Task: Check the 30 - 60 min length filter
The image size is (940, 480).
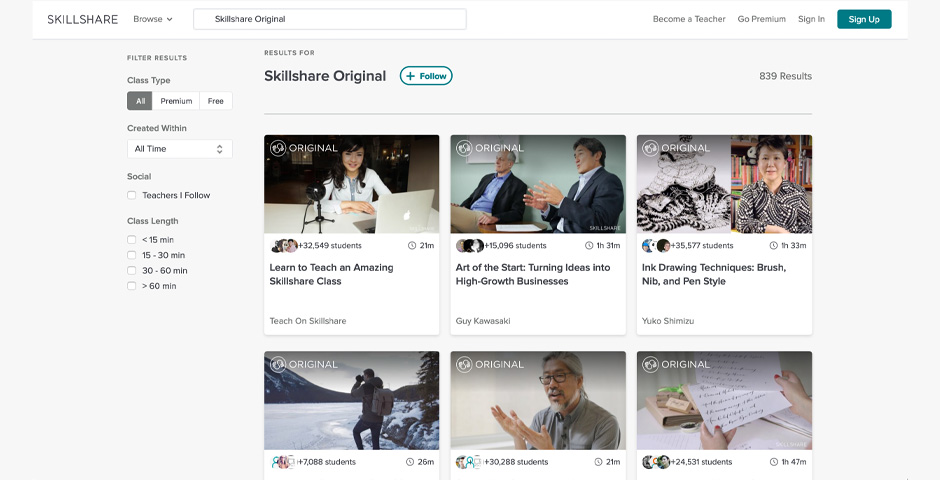Action: 131,271
